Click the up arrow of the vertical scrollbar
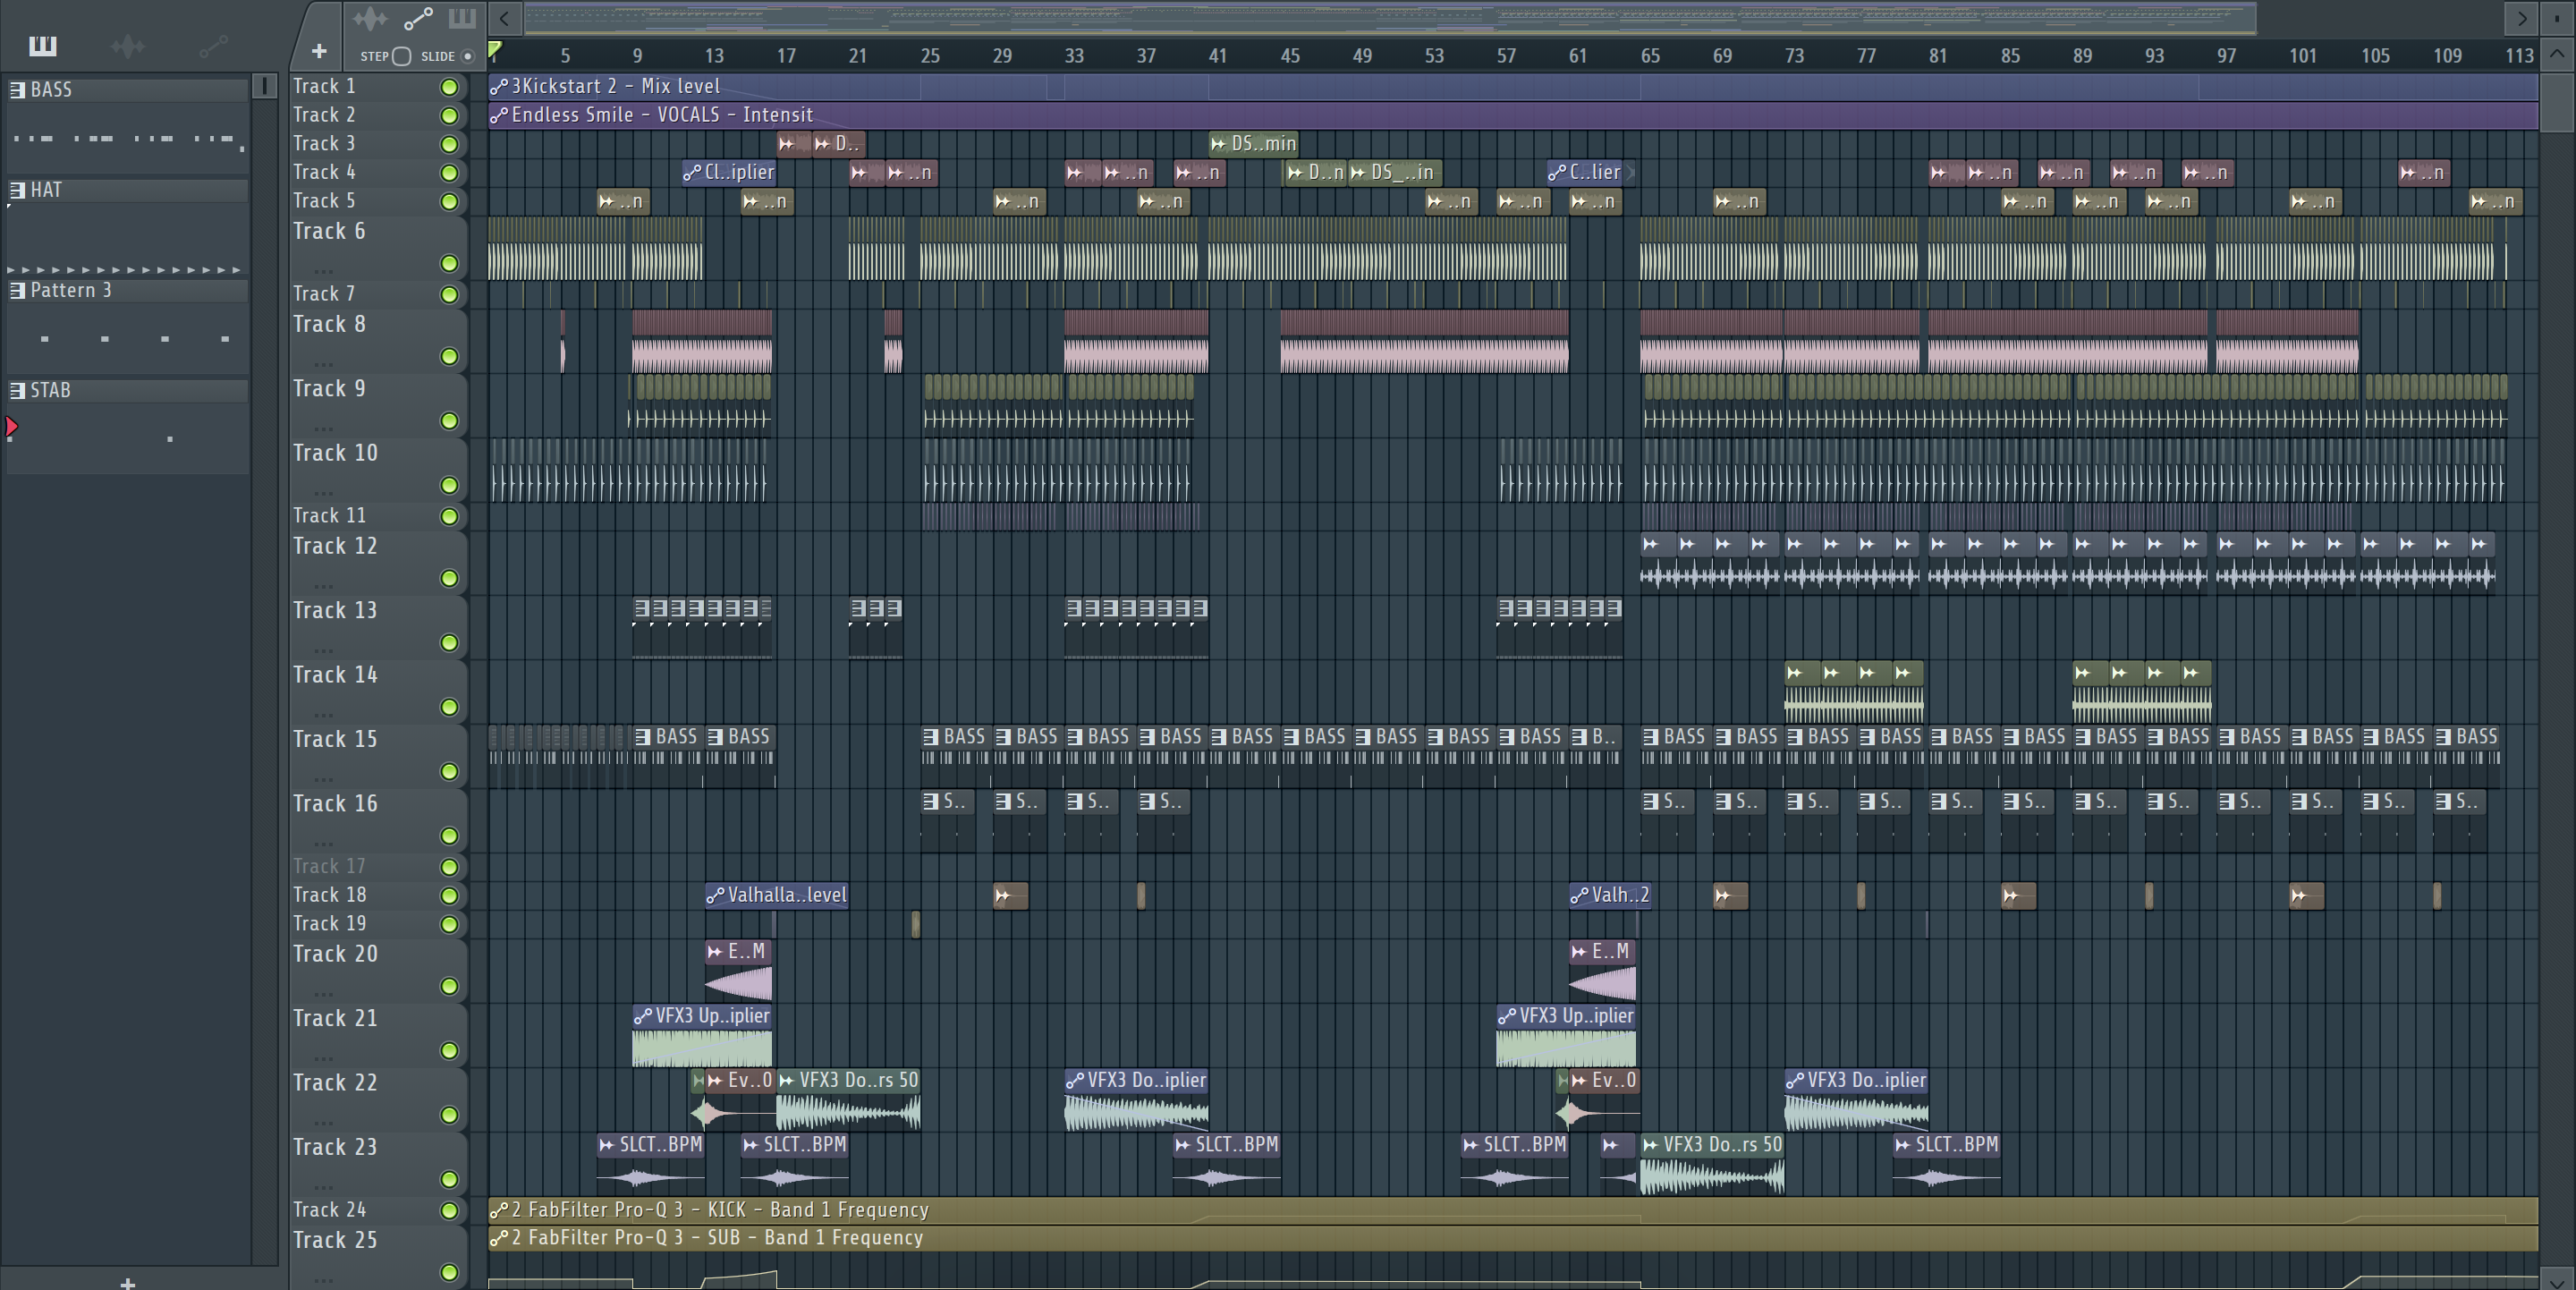Screen dimensions: 2576x1290 pos(2557,55)
